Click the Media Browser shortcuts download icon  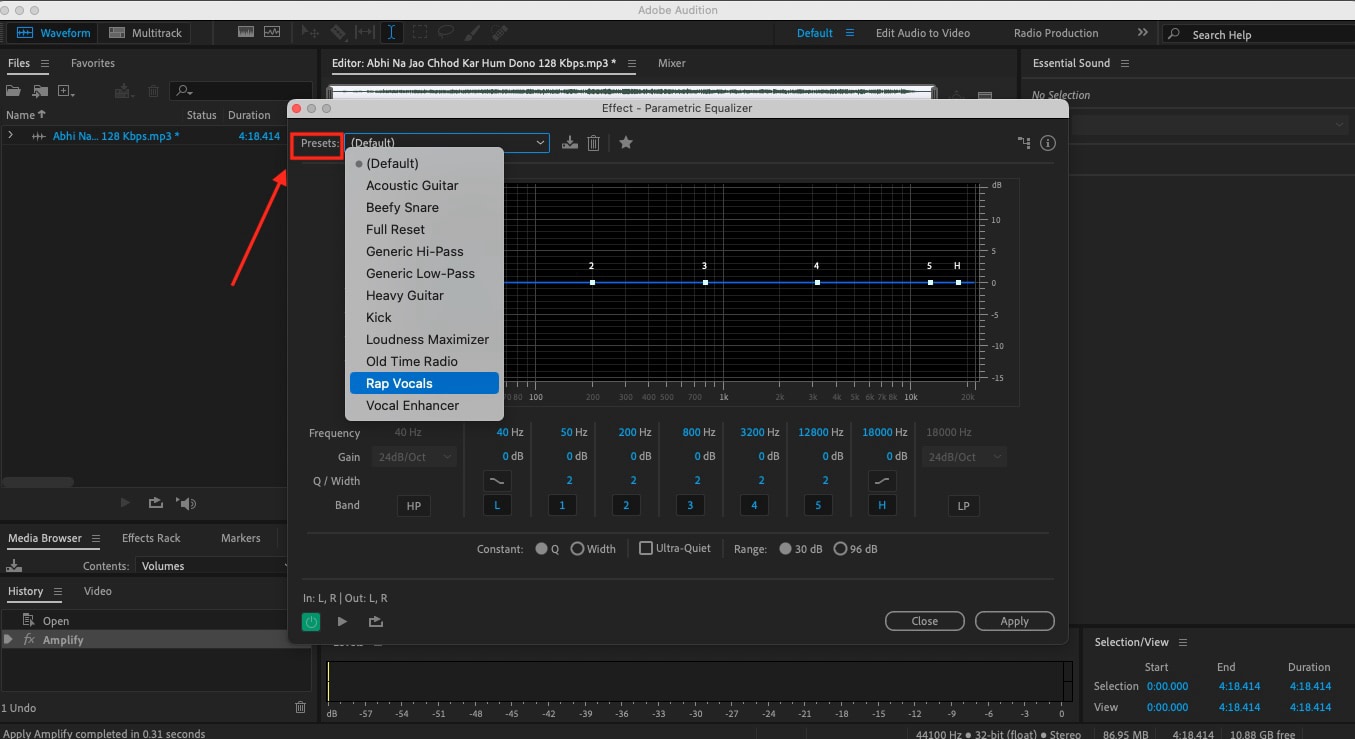[14, 566]
